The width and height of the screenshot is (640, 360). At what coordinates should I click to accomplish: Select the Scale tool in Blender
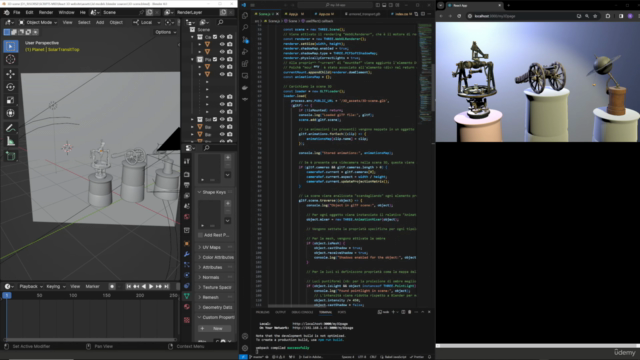[11, 100]
